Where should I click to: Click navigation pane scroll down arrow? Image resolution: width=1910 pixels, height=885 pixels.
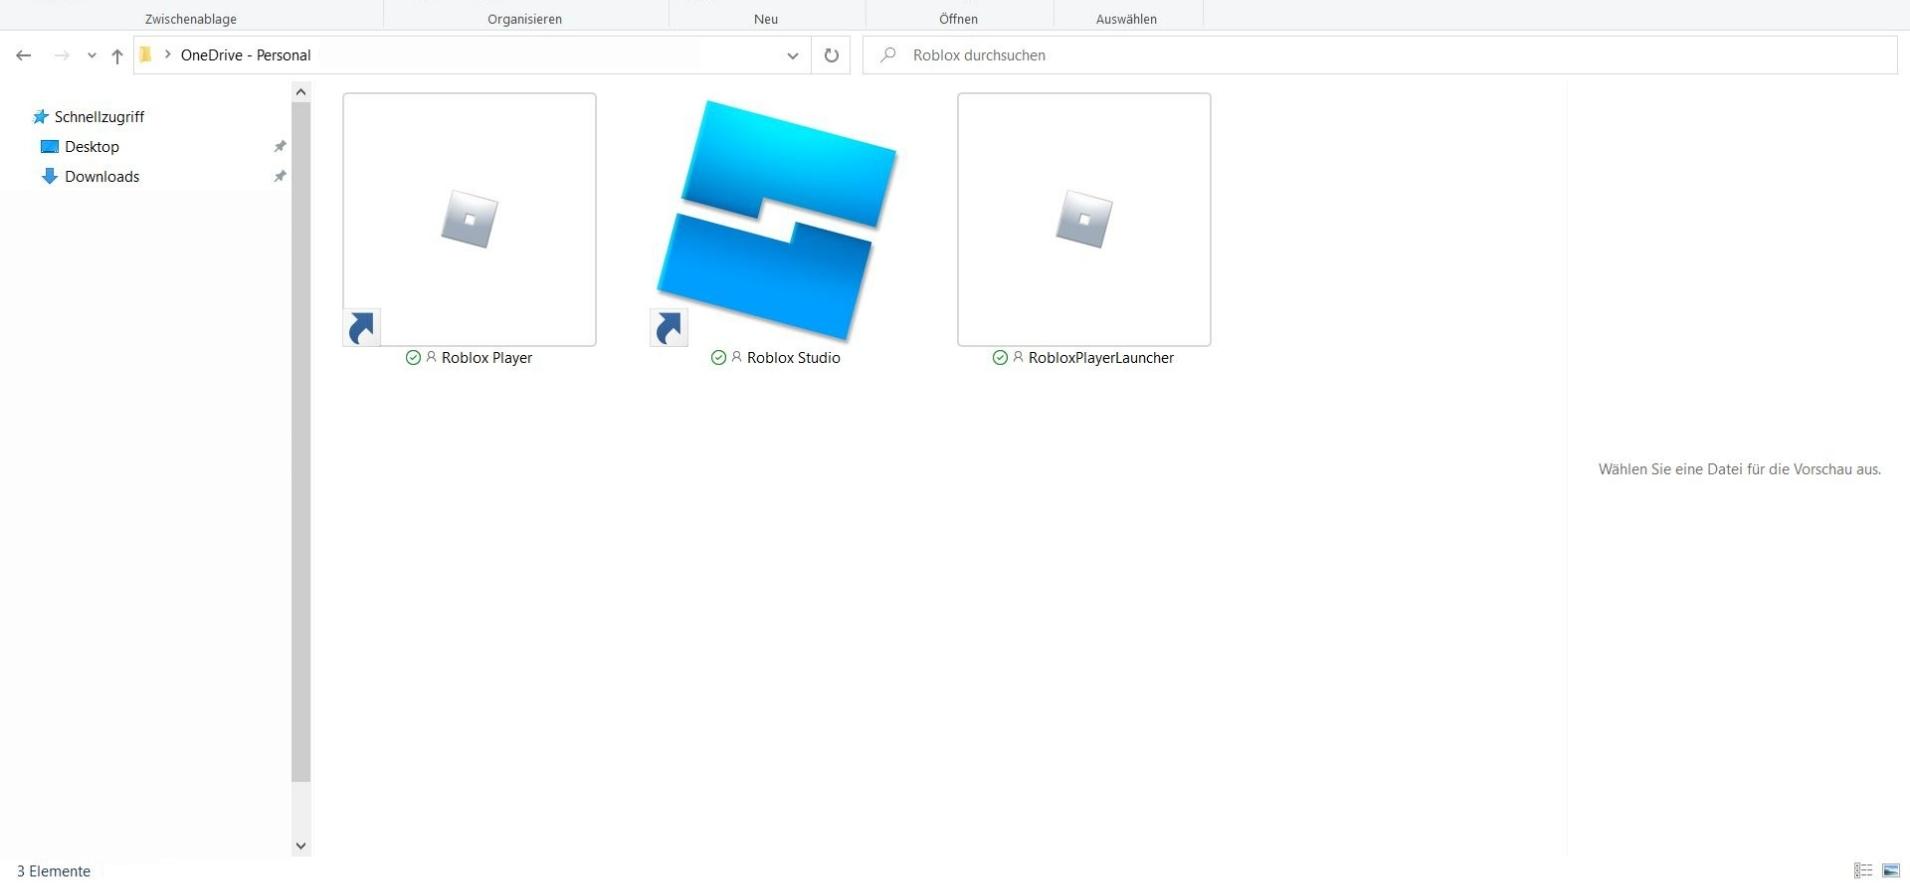pos(301,846)
